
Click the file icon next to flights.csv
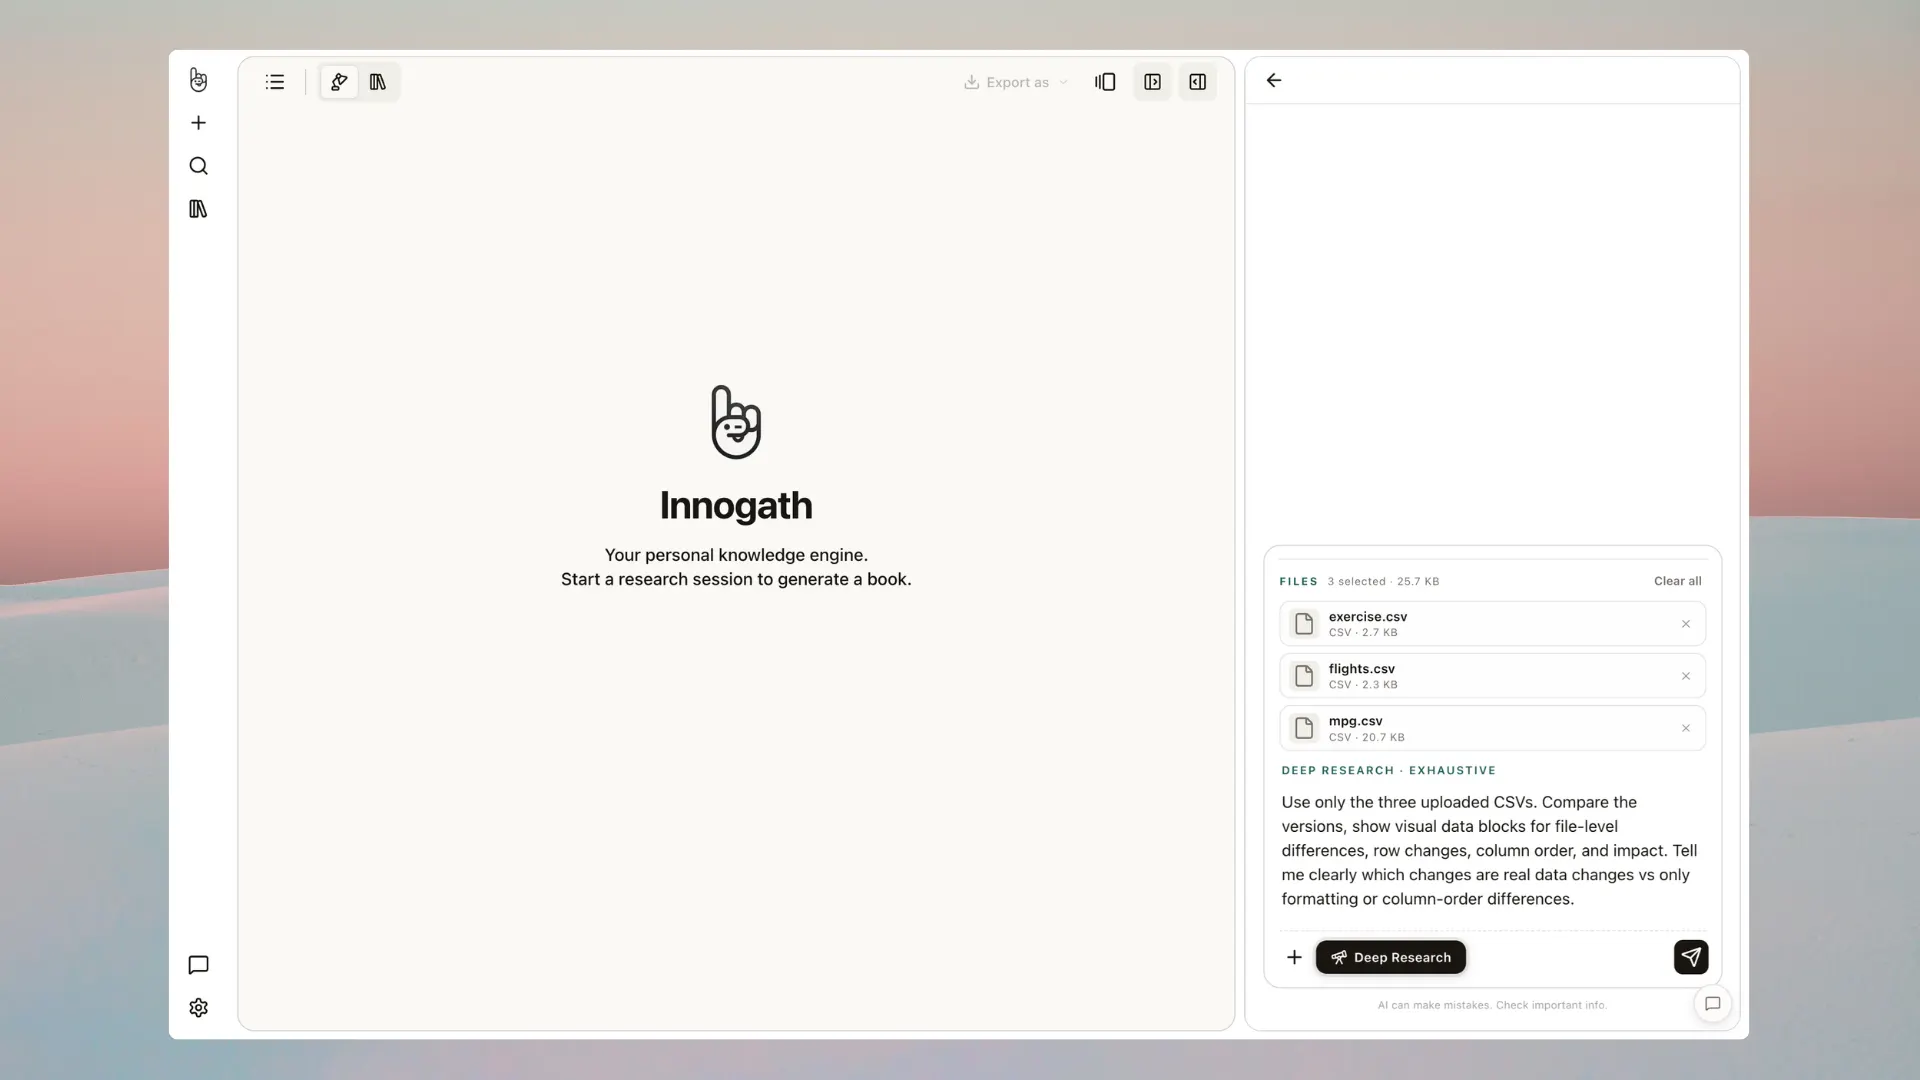point(1304,676)
